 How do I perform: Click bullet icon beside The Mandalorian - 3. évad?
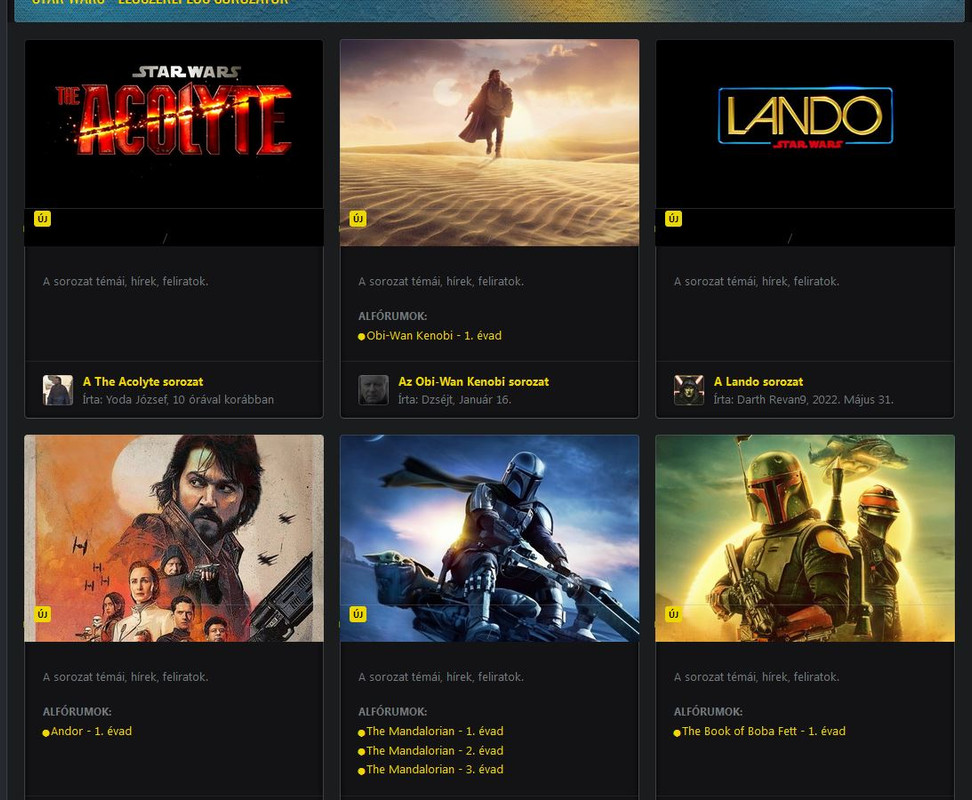361,771
